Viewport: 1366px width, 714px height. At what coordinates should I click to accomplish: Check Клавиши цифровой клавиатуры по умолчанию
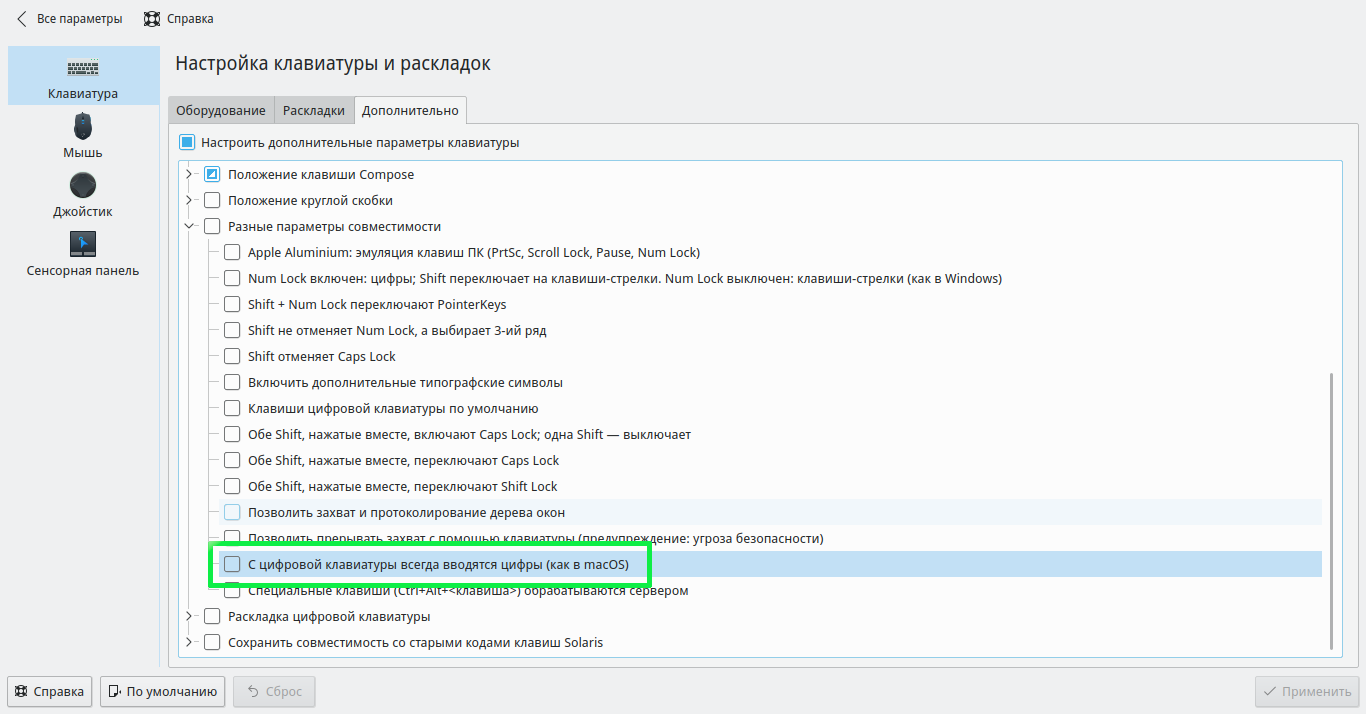[232, 409]
